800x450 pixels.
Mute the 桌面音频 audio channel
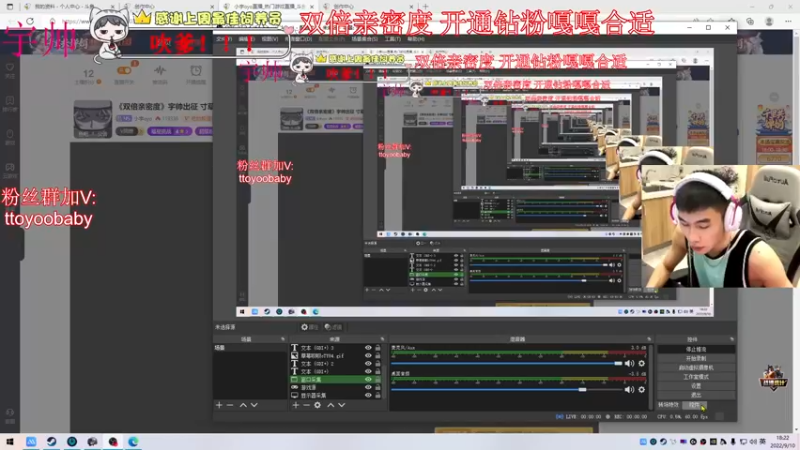pos(630,389)
